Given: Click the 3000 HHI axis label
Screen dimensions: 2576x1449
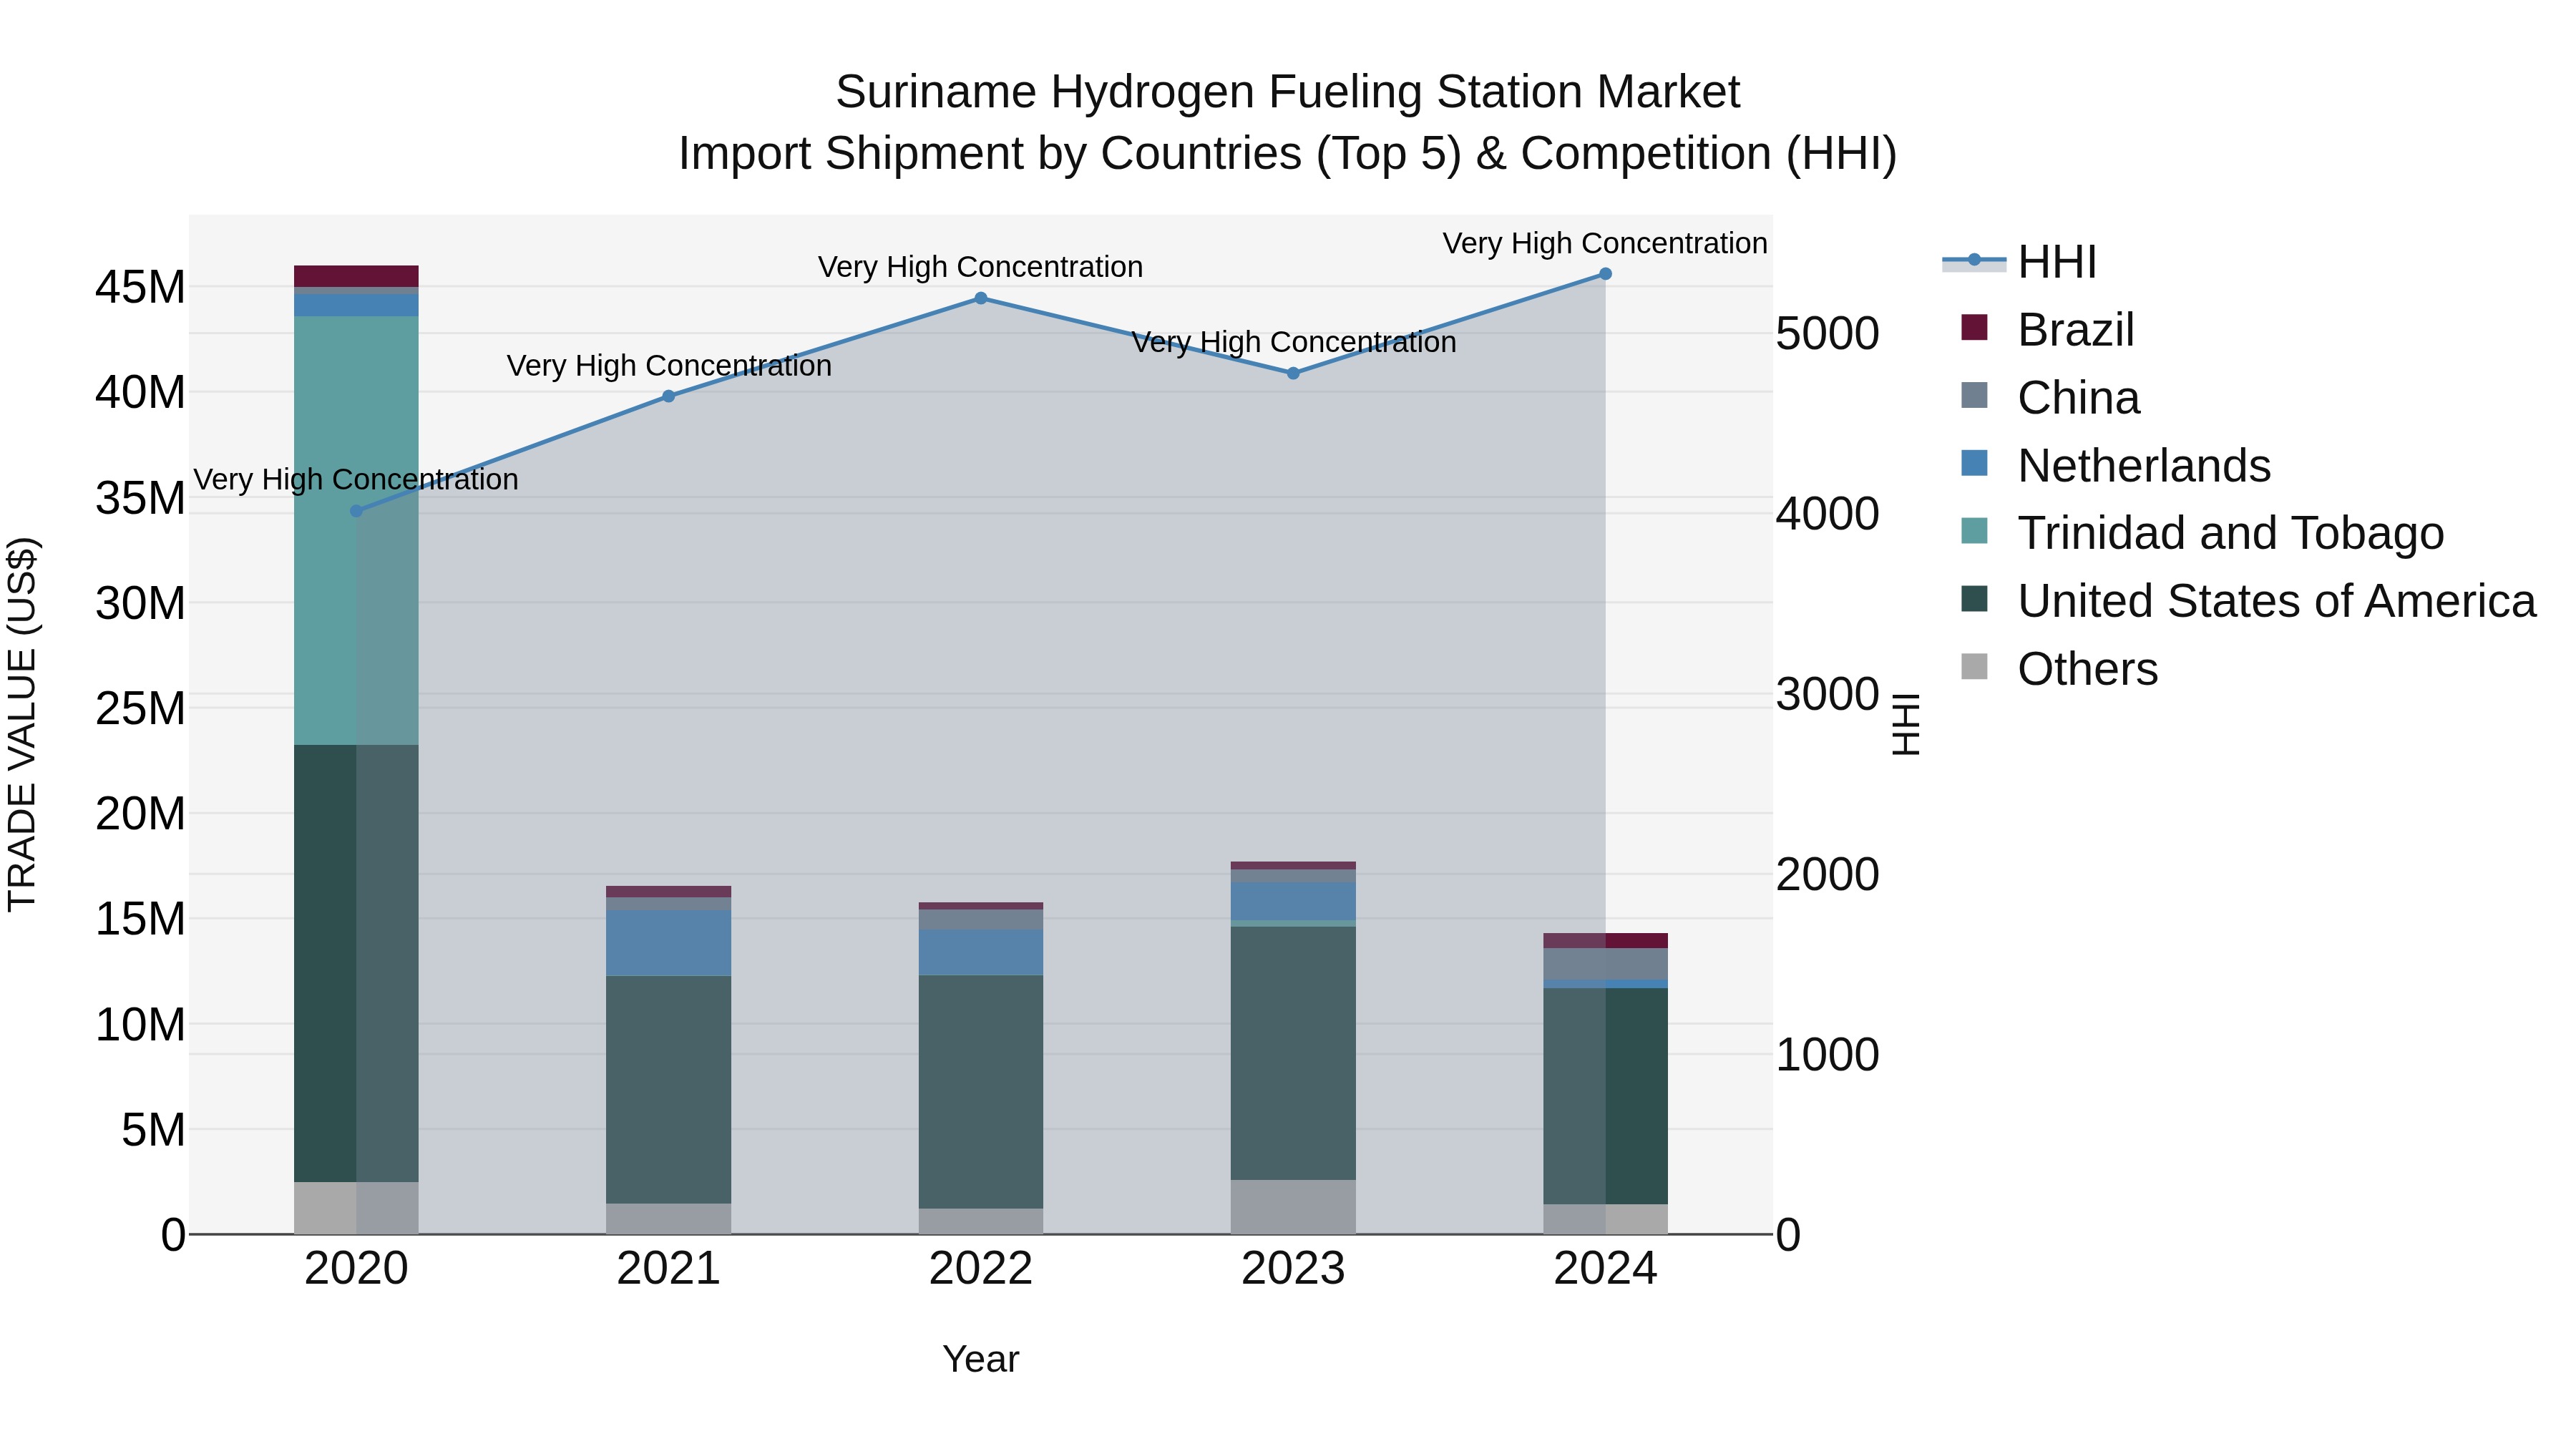Looking at the screenshot, I should (1827, 694).
